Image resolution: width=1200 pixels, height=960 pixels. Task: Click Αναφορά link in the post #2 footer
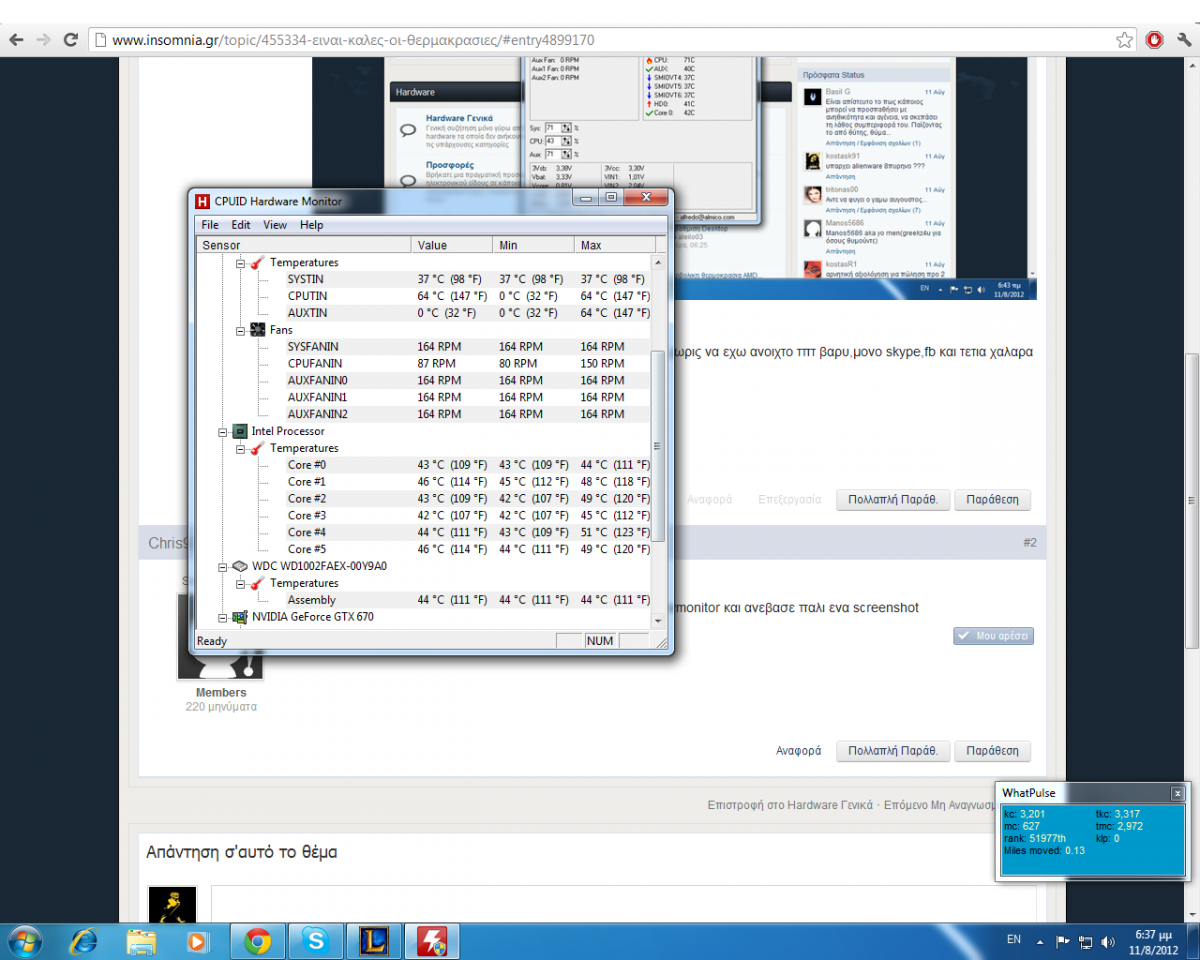coord(799,751)
